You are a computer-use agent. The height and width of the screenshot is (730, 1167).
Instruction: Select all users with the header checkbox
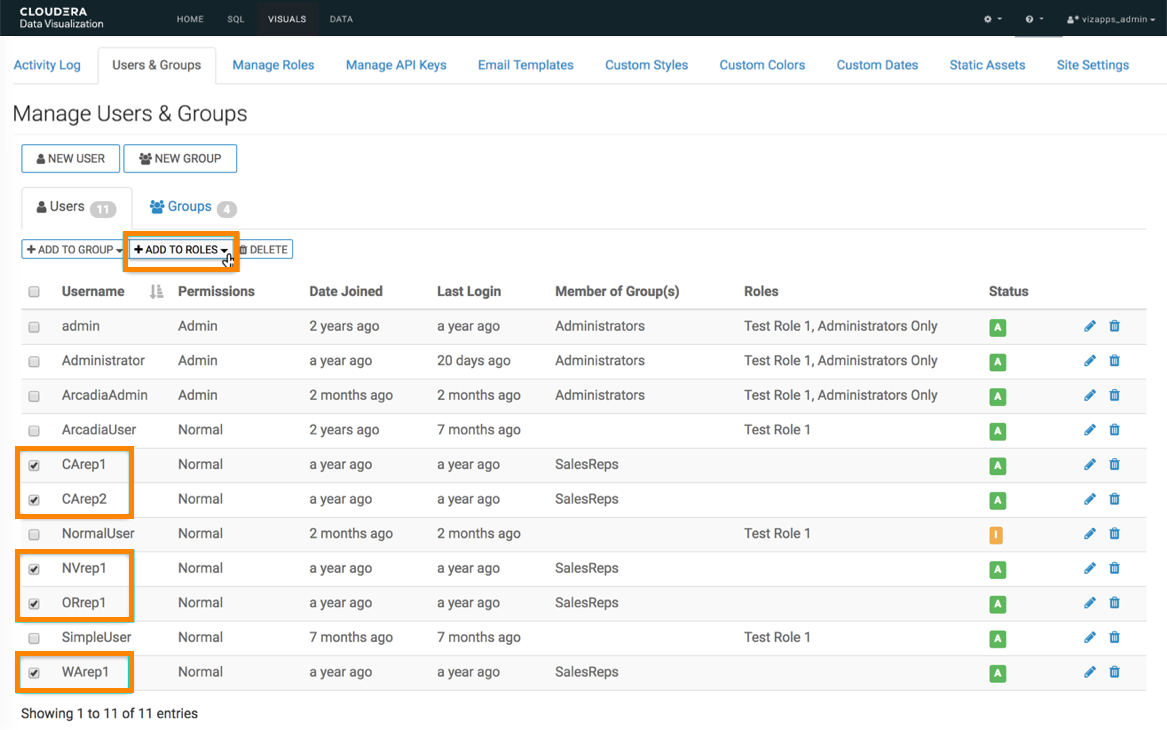[34, 291]
